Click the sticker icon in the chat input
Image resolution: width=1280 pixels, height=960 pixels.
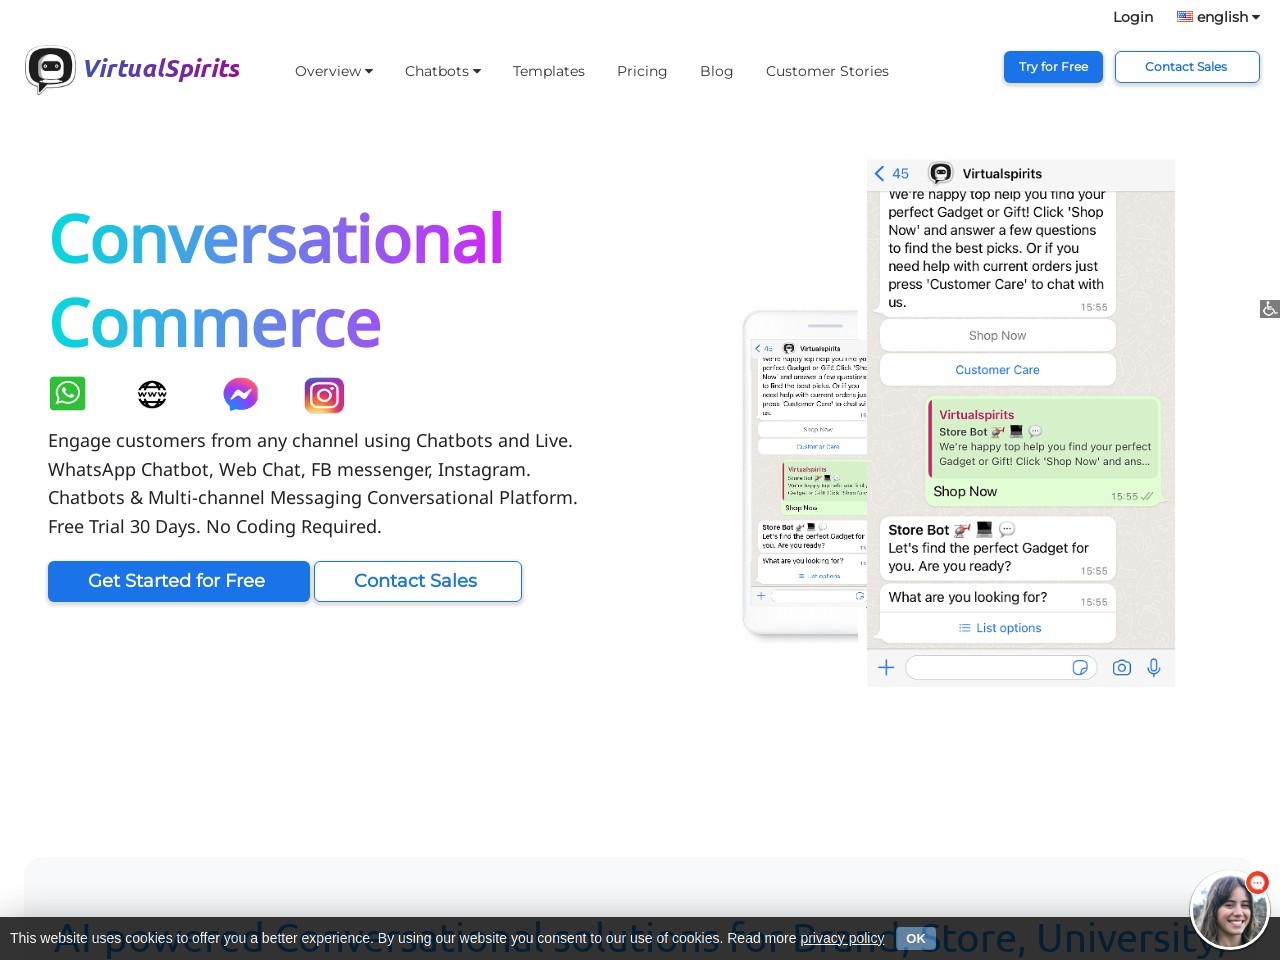(1080, 667)
